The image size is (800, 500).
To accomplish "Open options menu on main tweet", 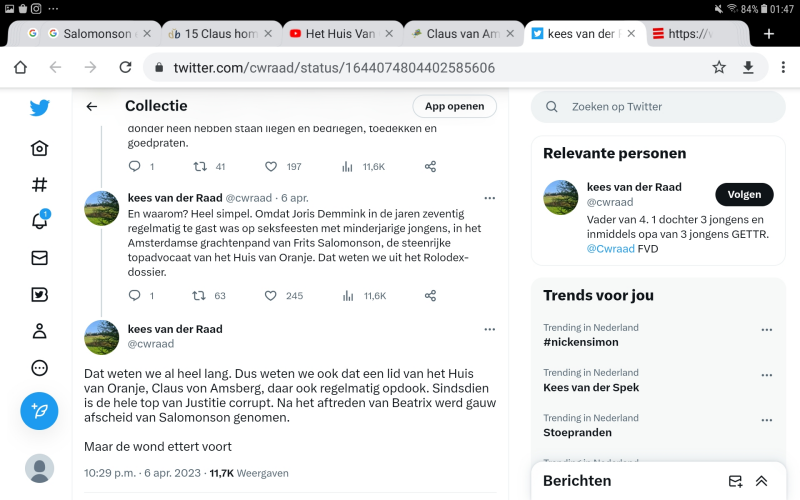I will (x=489, y=329).
